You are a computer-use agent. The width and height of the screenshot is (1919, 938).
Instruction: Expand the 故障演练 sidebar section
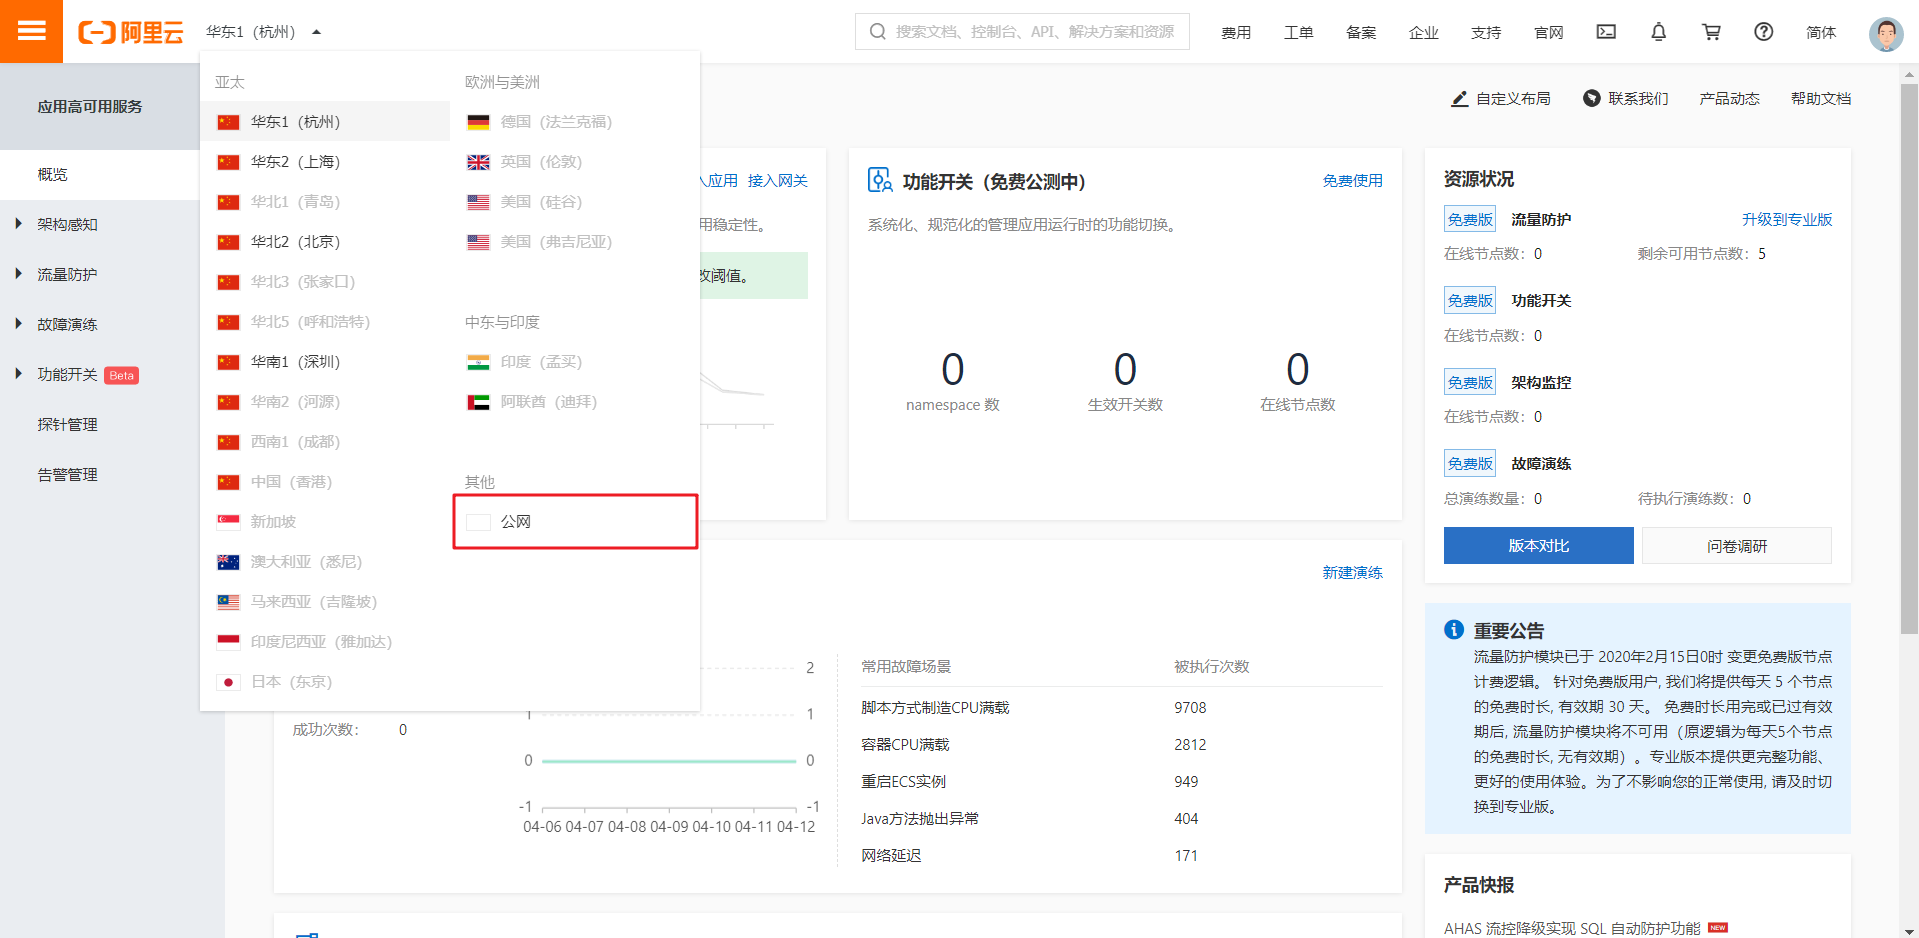(x=19, y=324)
